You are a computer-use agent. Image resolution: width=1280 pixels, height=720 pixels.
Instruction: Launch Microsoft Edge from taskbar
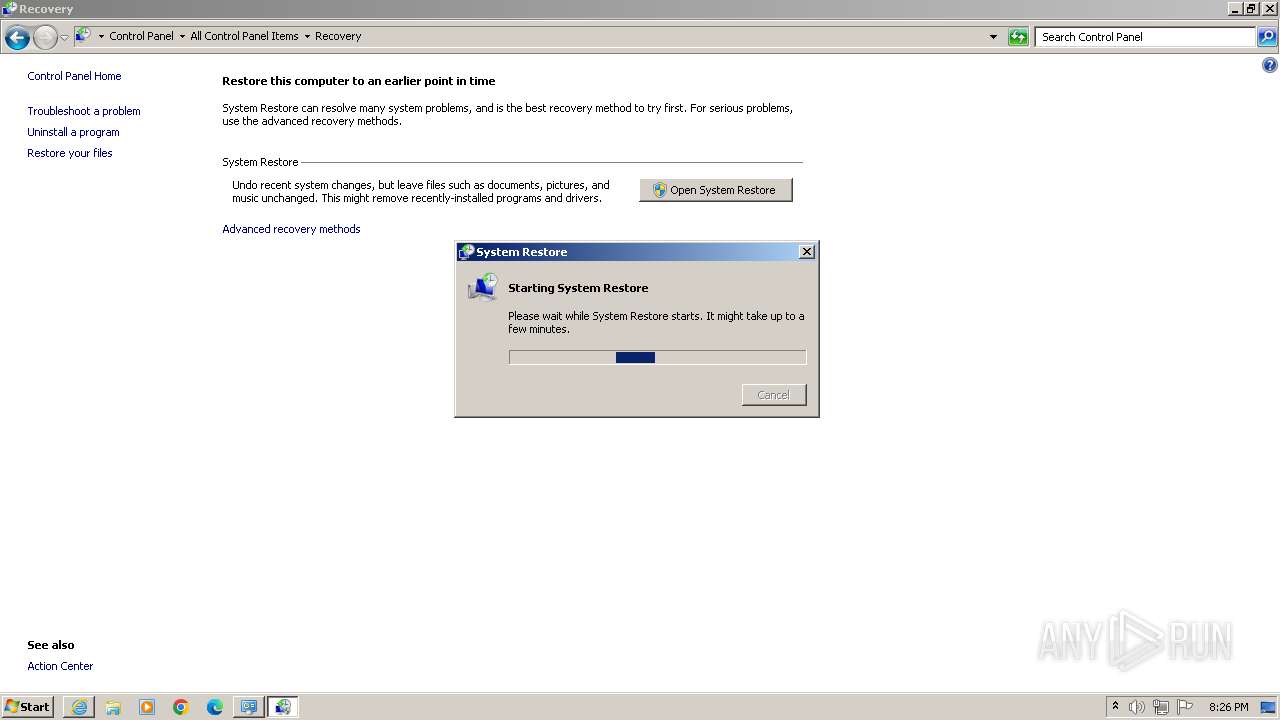coord(215,707)
